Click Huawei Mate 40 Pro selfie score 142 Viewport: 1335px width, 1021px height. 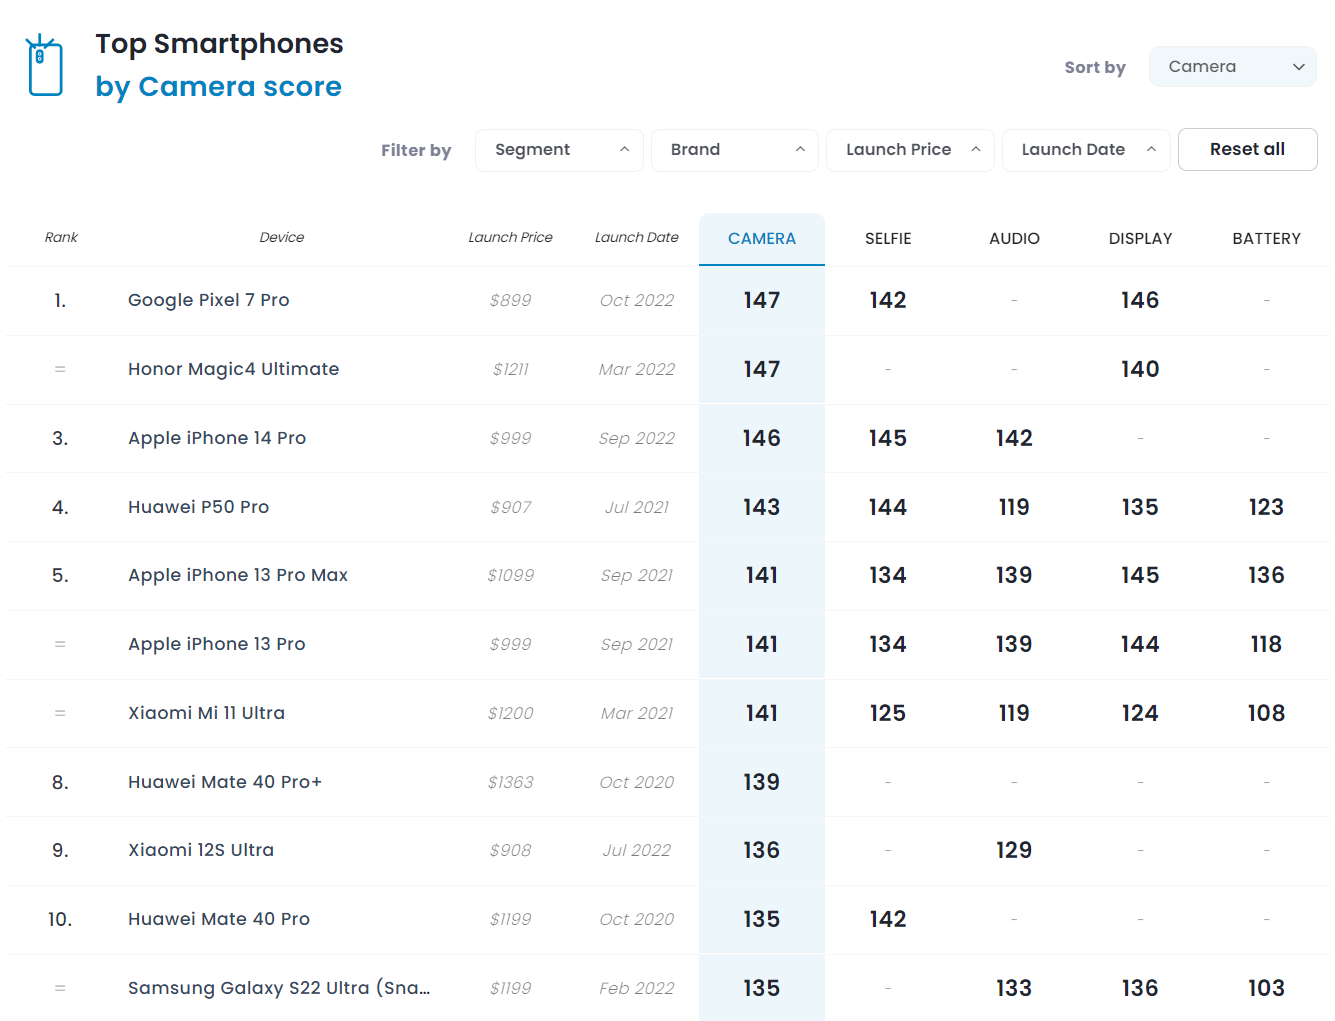[x=888, y=919]
